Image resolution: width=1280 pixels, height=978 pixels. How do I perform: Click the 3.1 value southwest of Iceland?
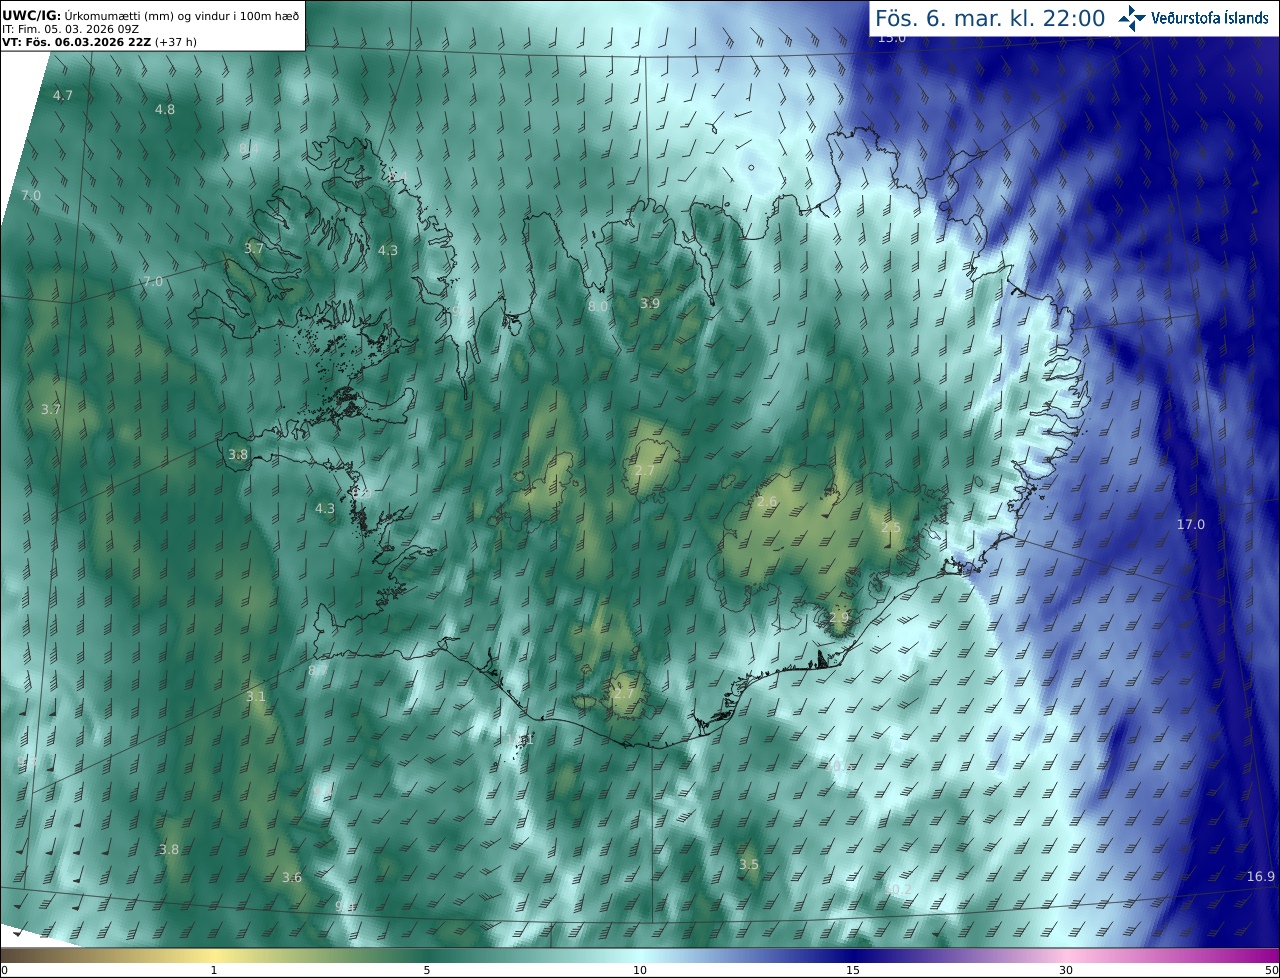pos(256,696)
